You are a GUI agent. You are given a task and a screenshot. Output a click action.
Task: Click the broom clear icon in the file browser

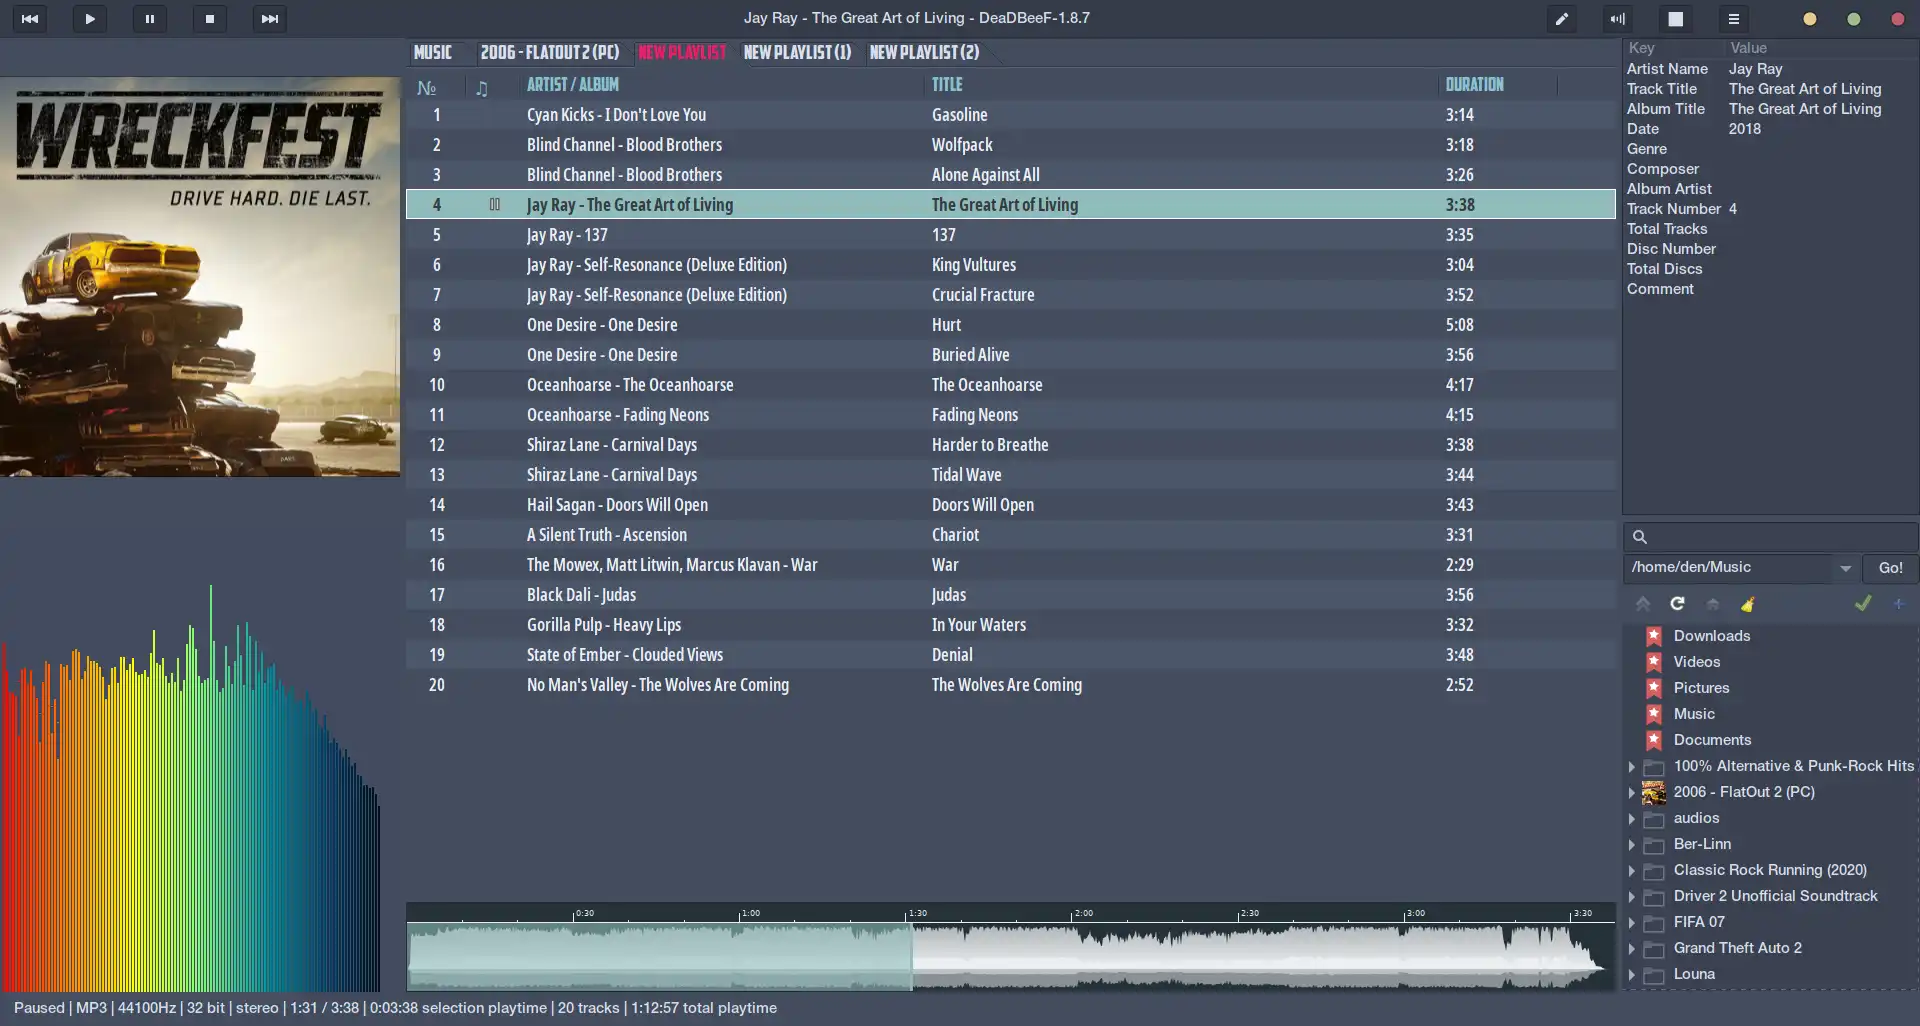(x=1748, y=603)
